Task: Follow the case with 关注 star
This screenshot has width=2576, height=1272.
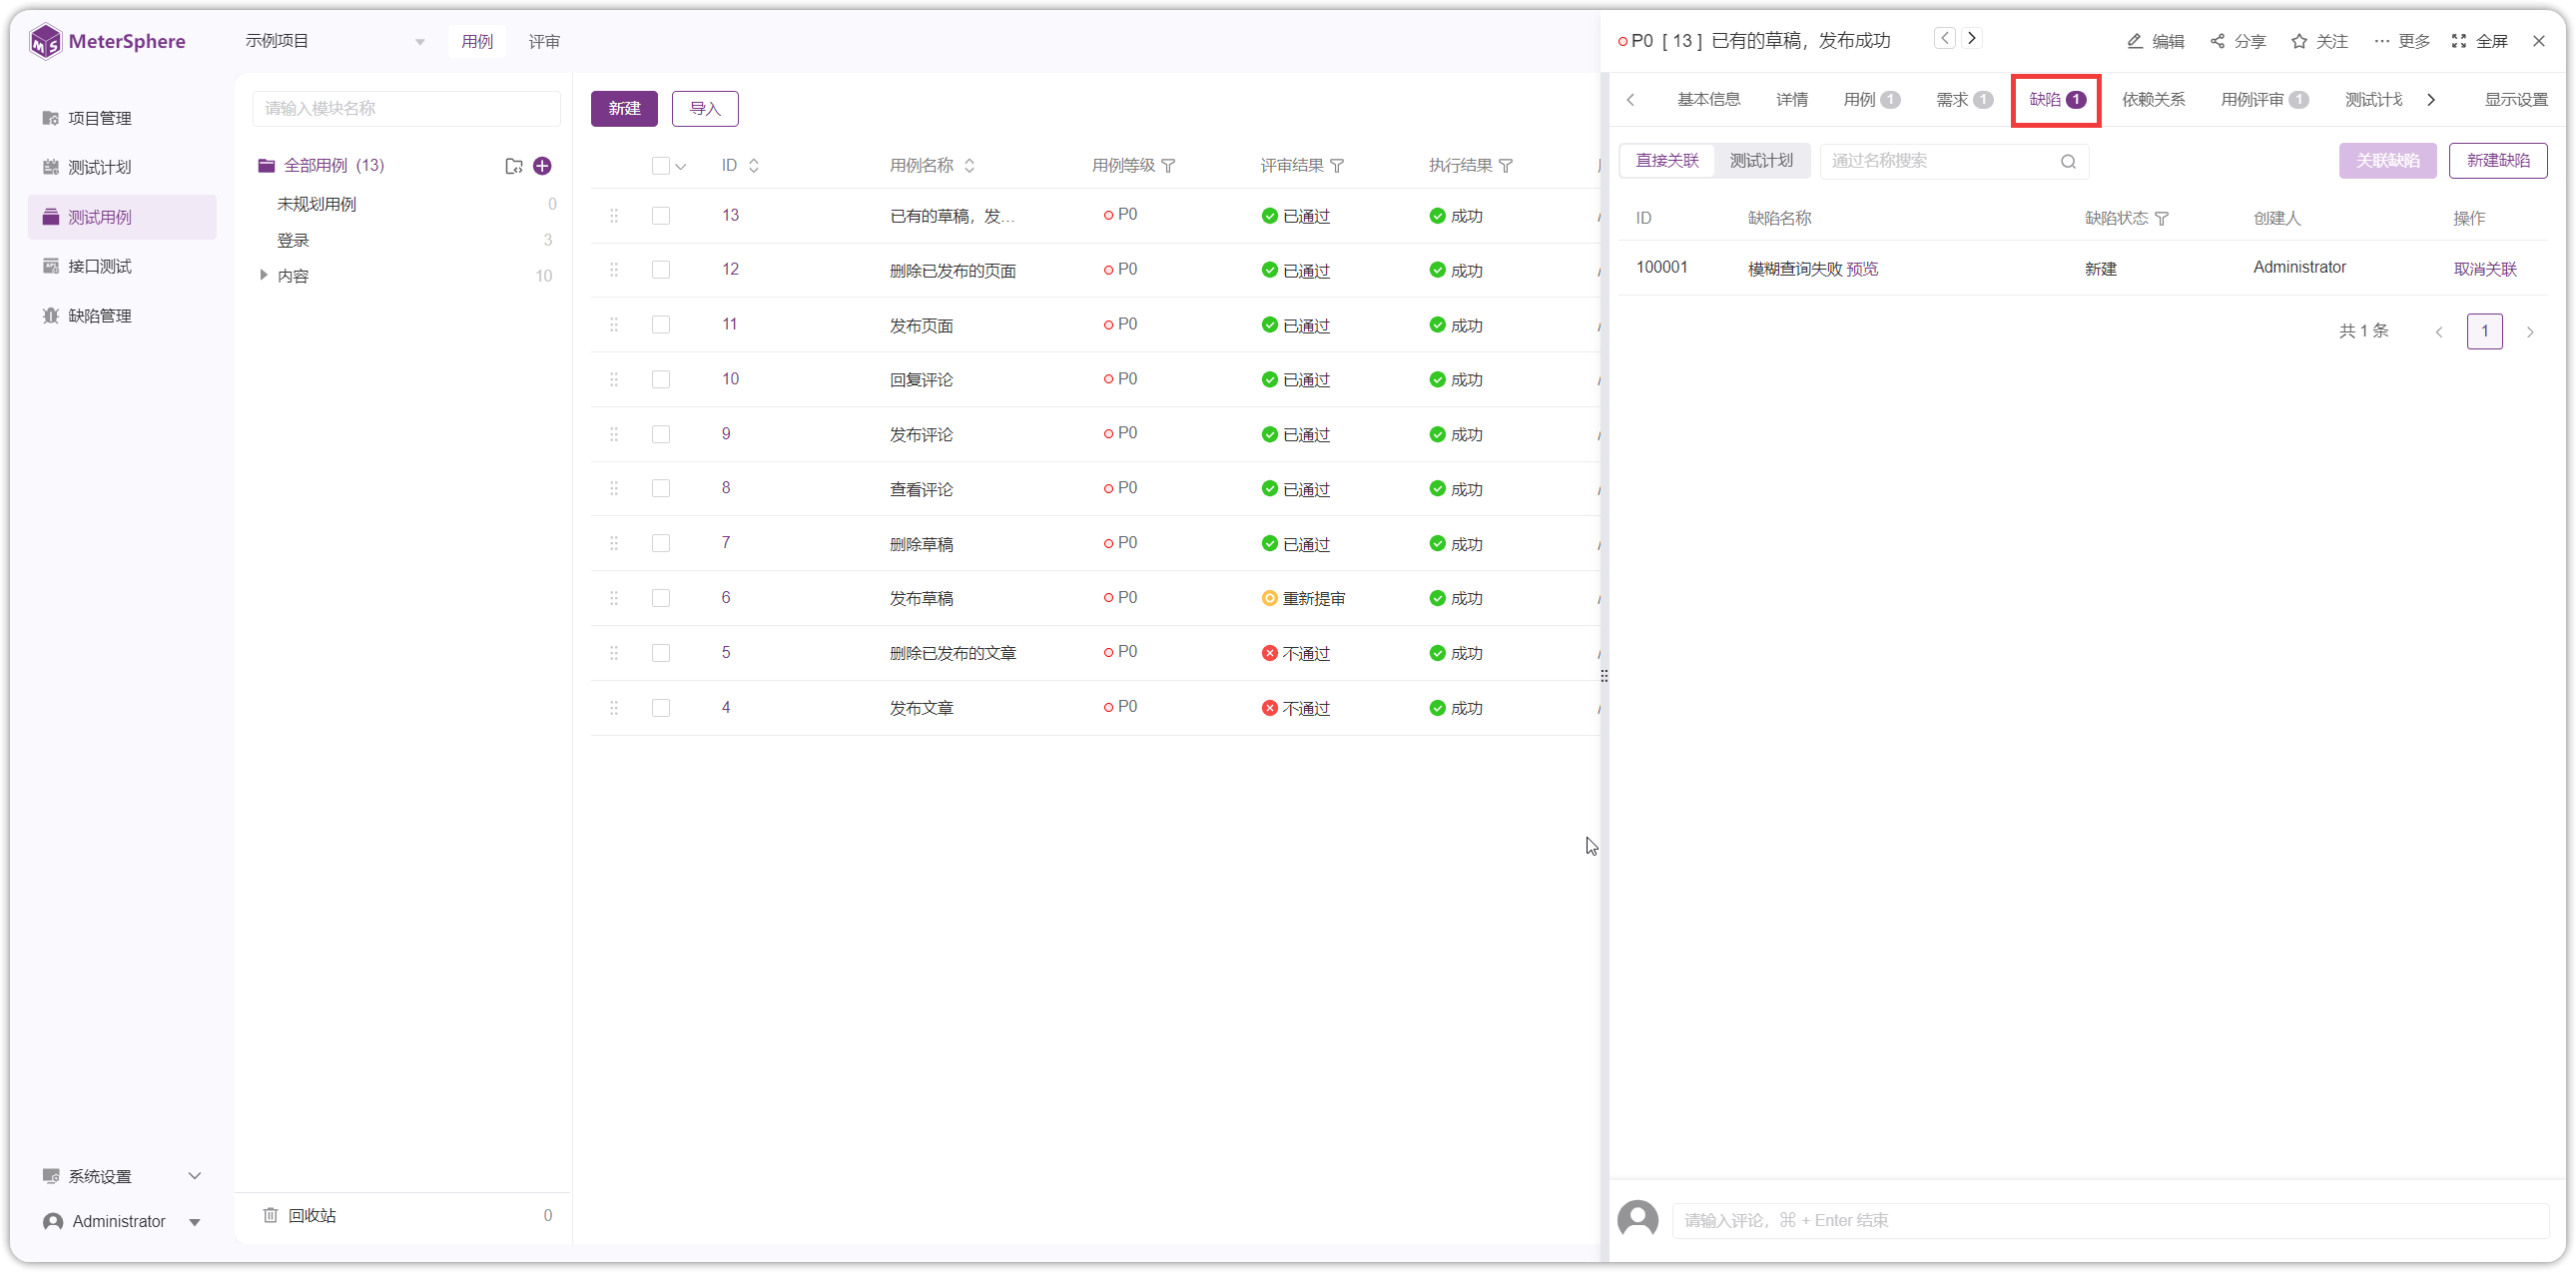Action: coord(2319,41)
